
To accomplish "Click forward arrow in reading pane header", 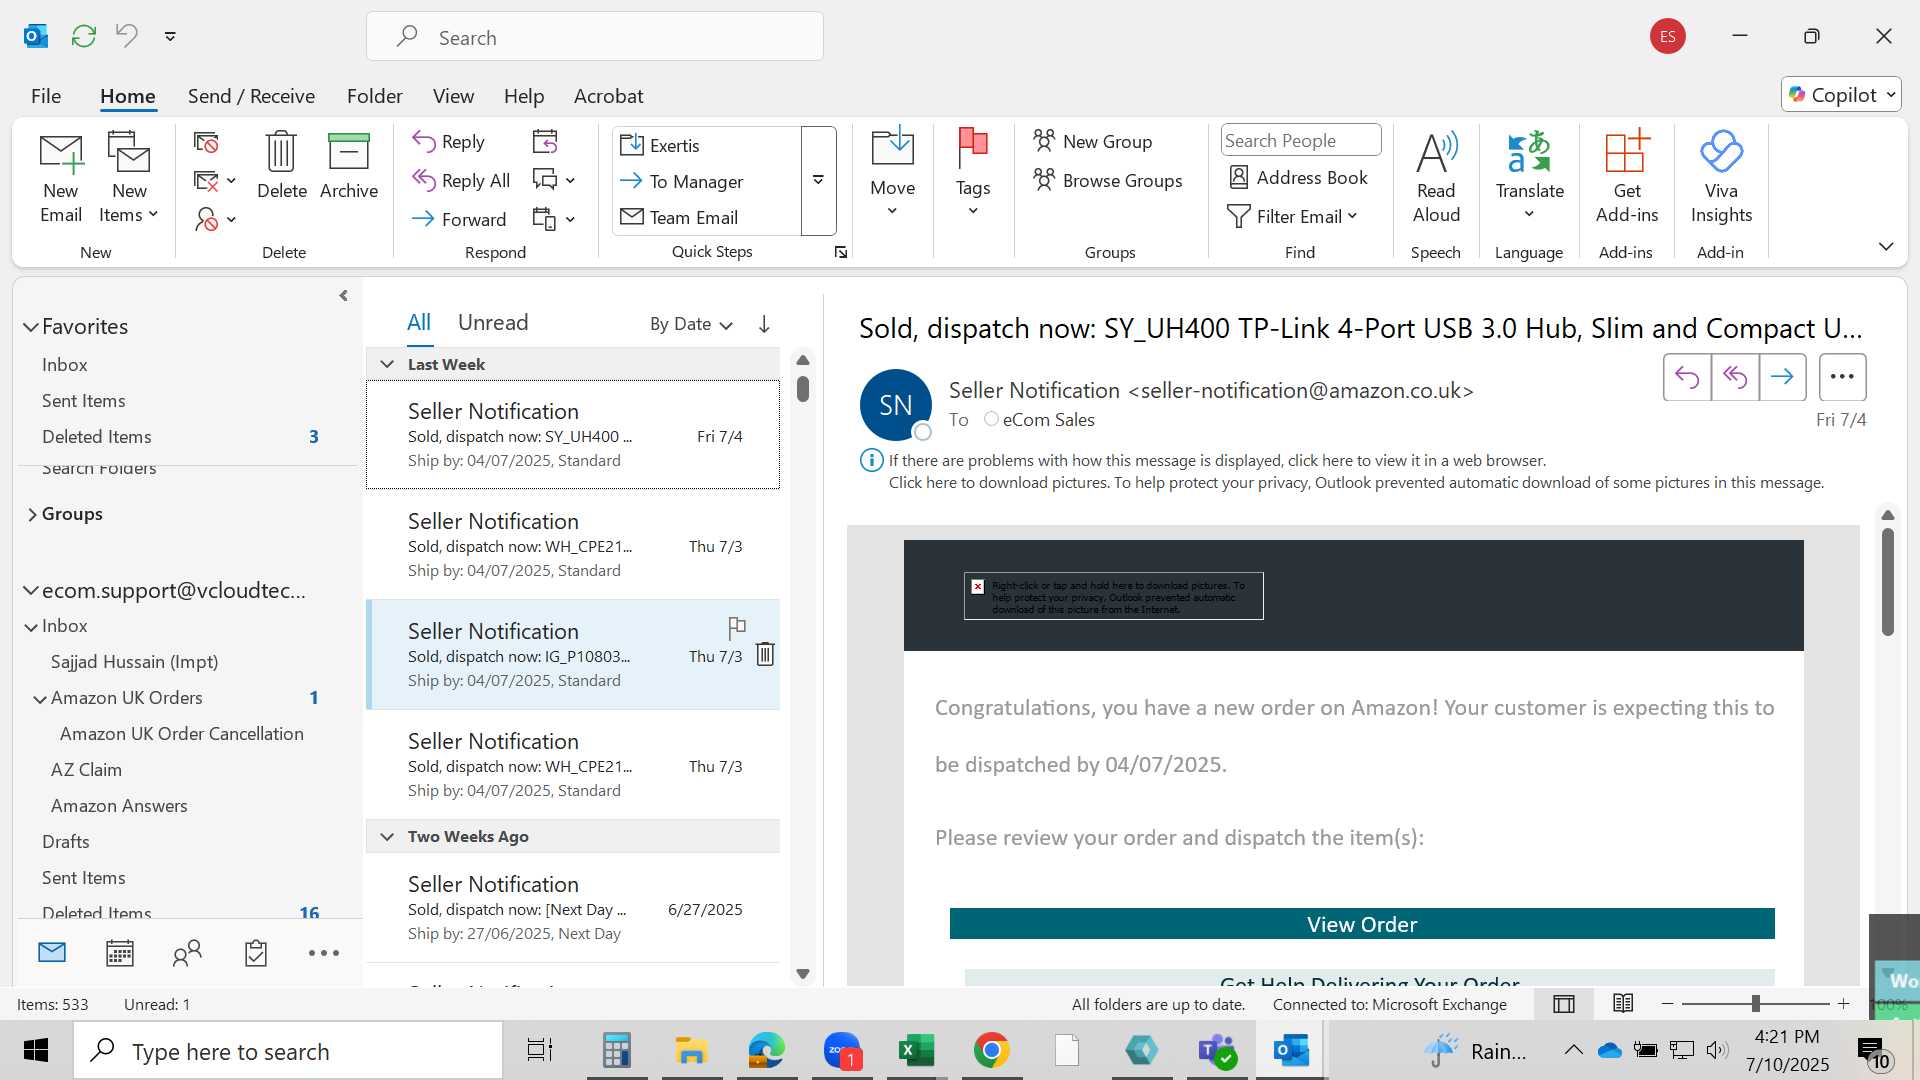I will point(1782,377).
